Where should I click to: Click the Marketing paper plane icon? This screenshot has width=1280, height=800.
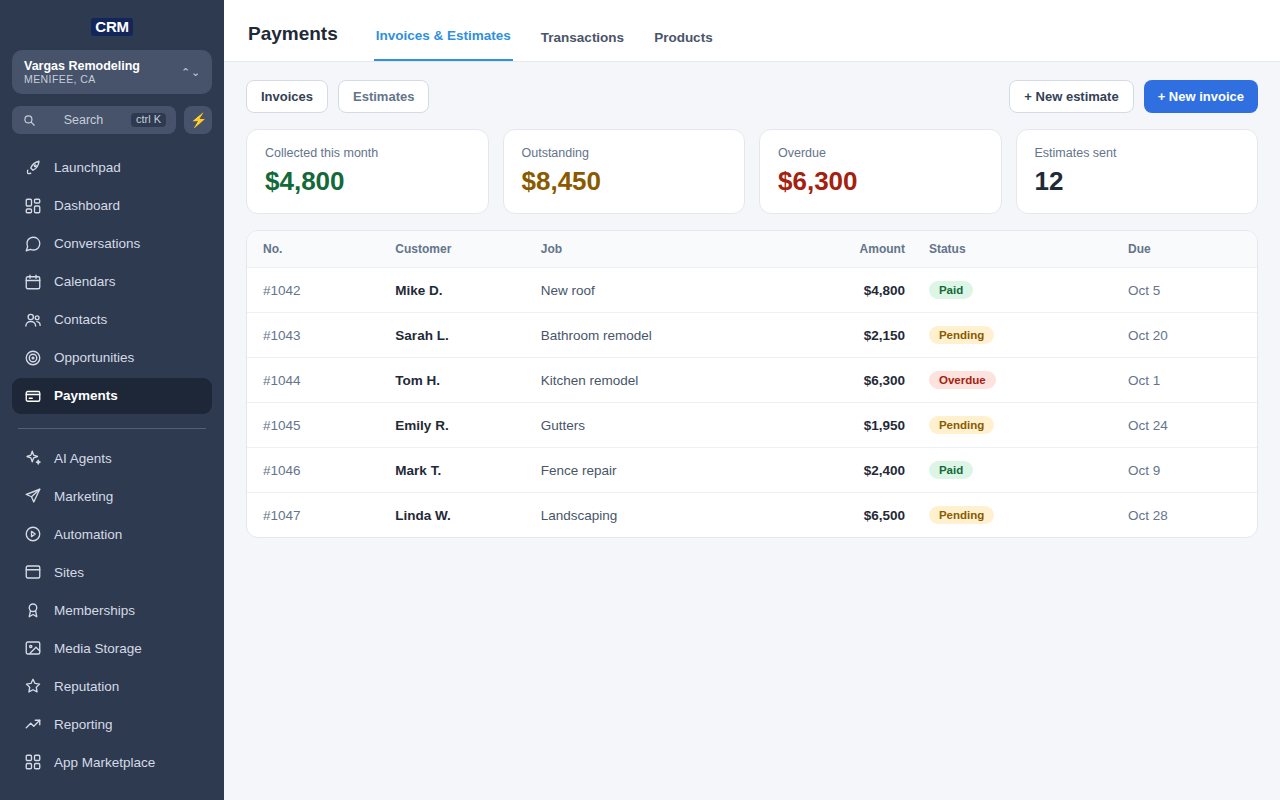33,497
